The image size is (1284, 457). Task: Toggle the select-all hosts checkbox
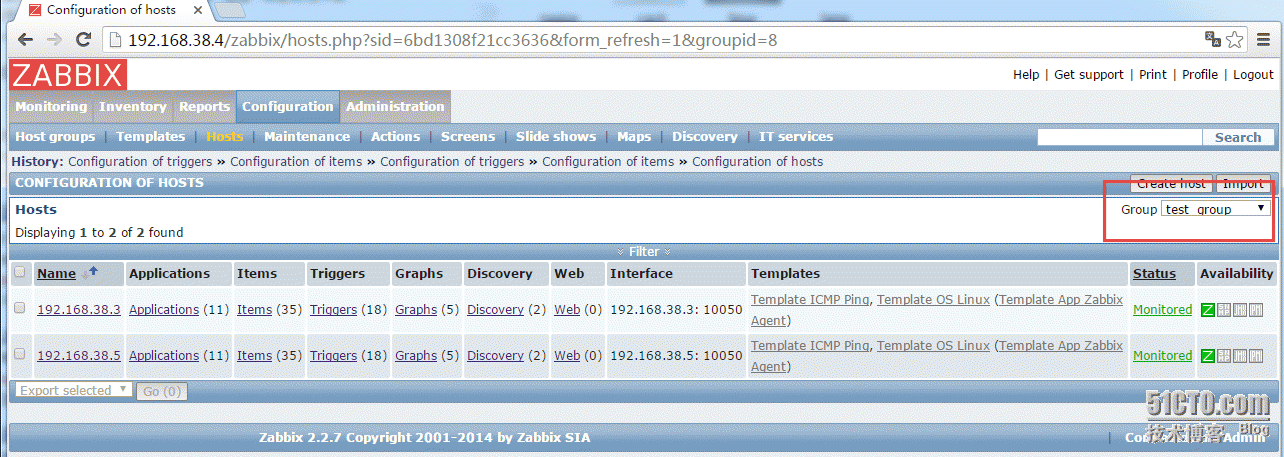click(x=20, y=272)
